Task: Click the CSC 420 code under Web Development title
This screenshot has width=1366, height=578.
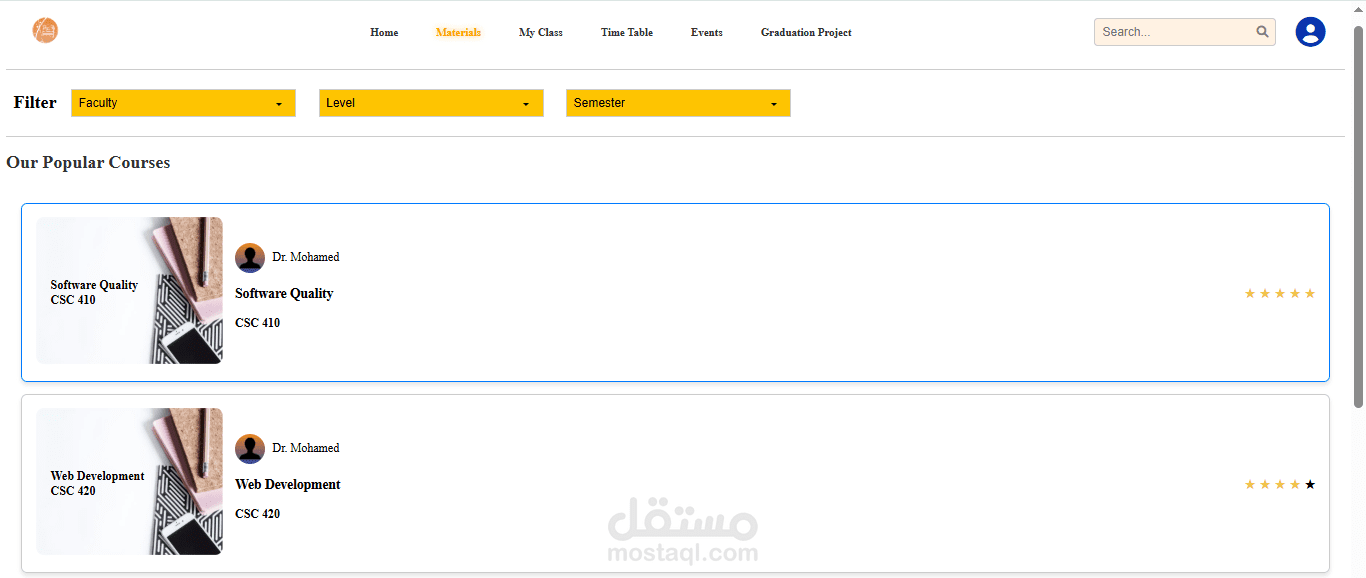Action: coord(257,514)
